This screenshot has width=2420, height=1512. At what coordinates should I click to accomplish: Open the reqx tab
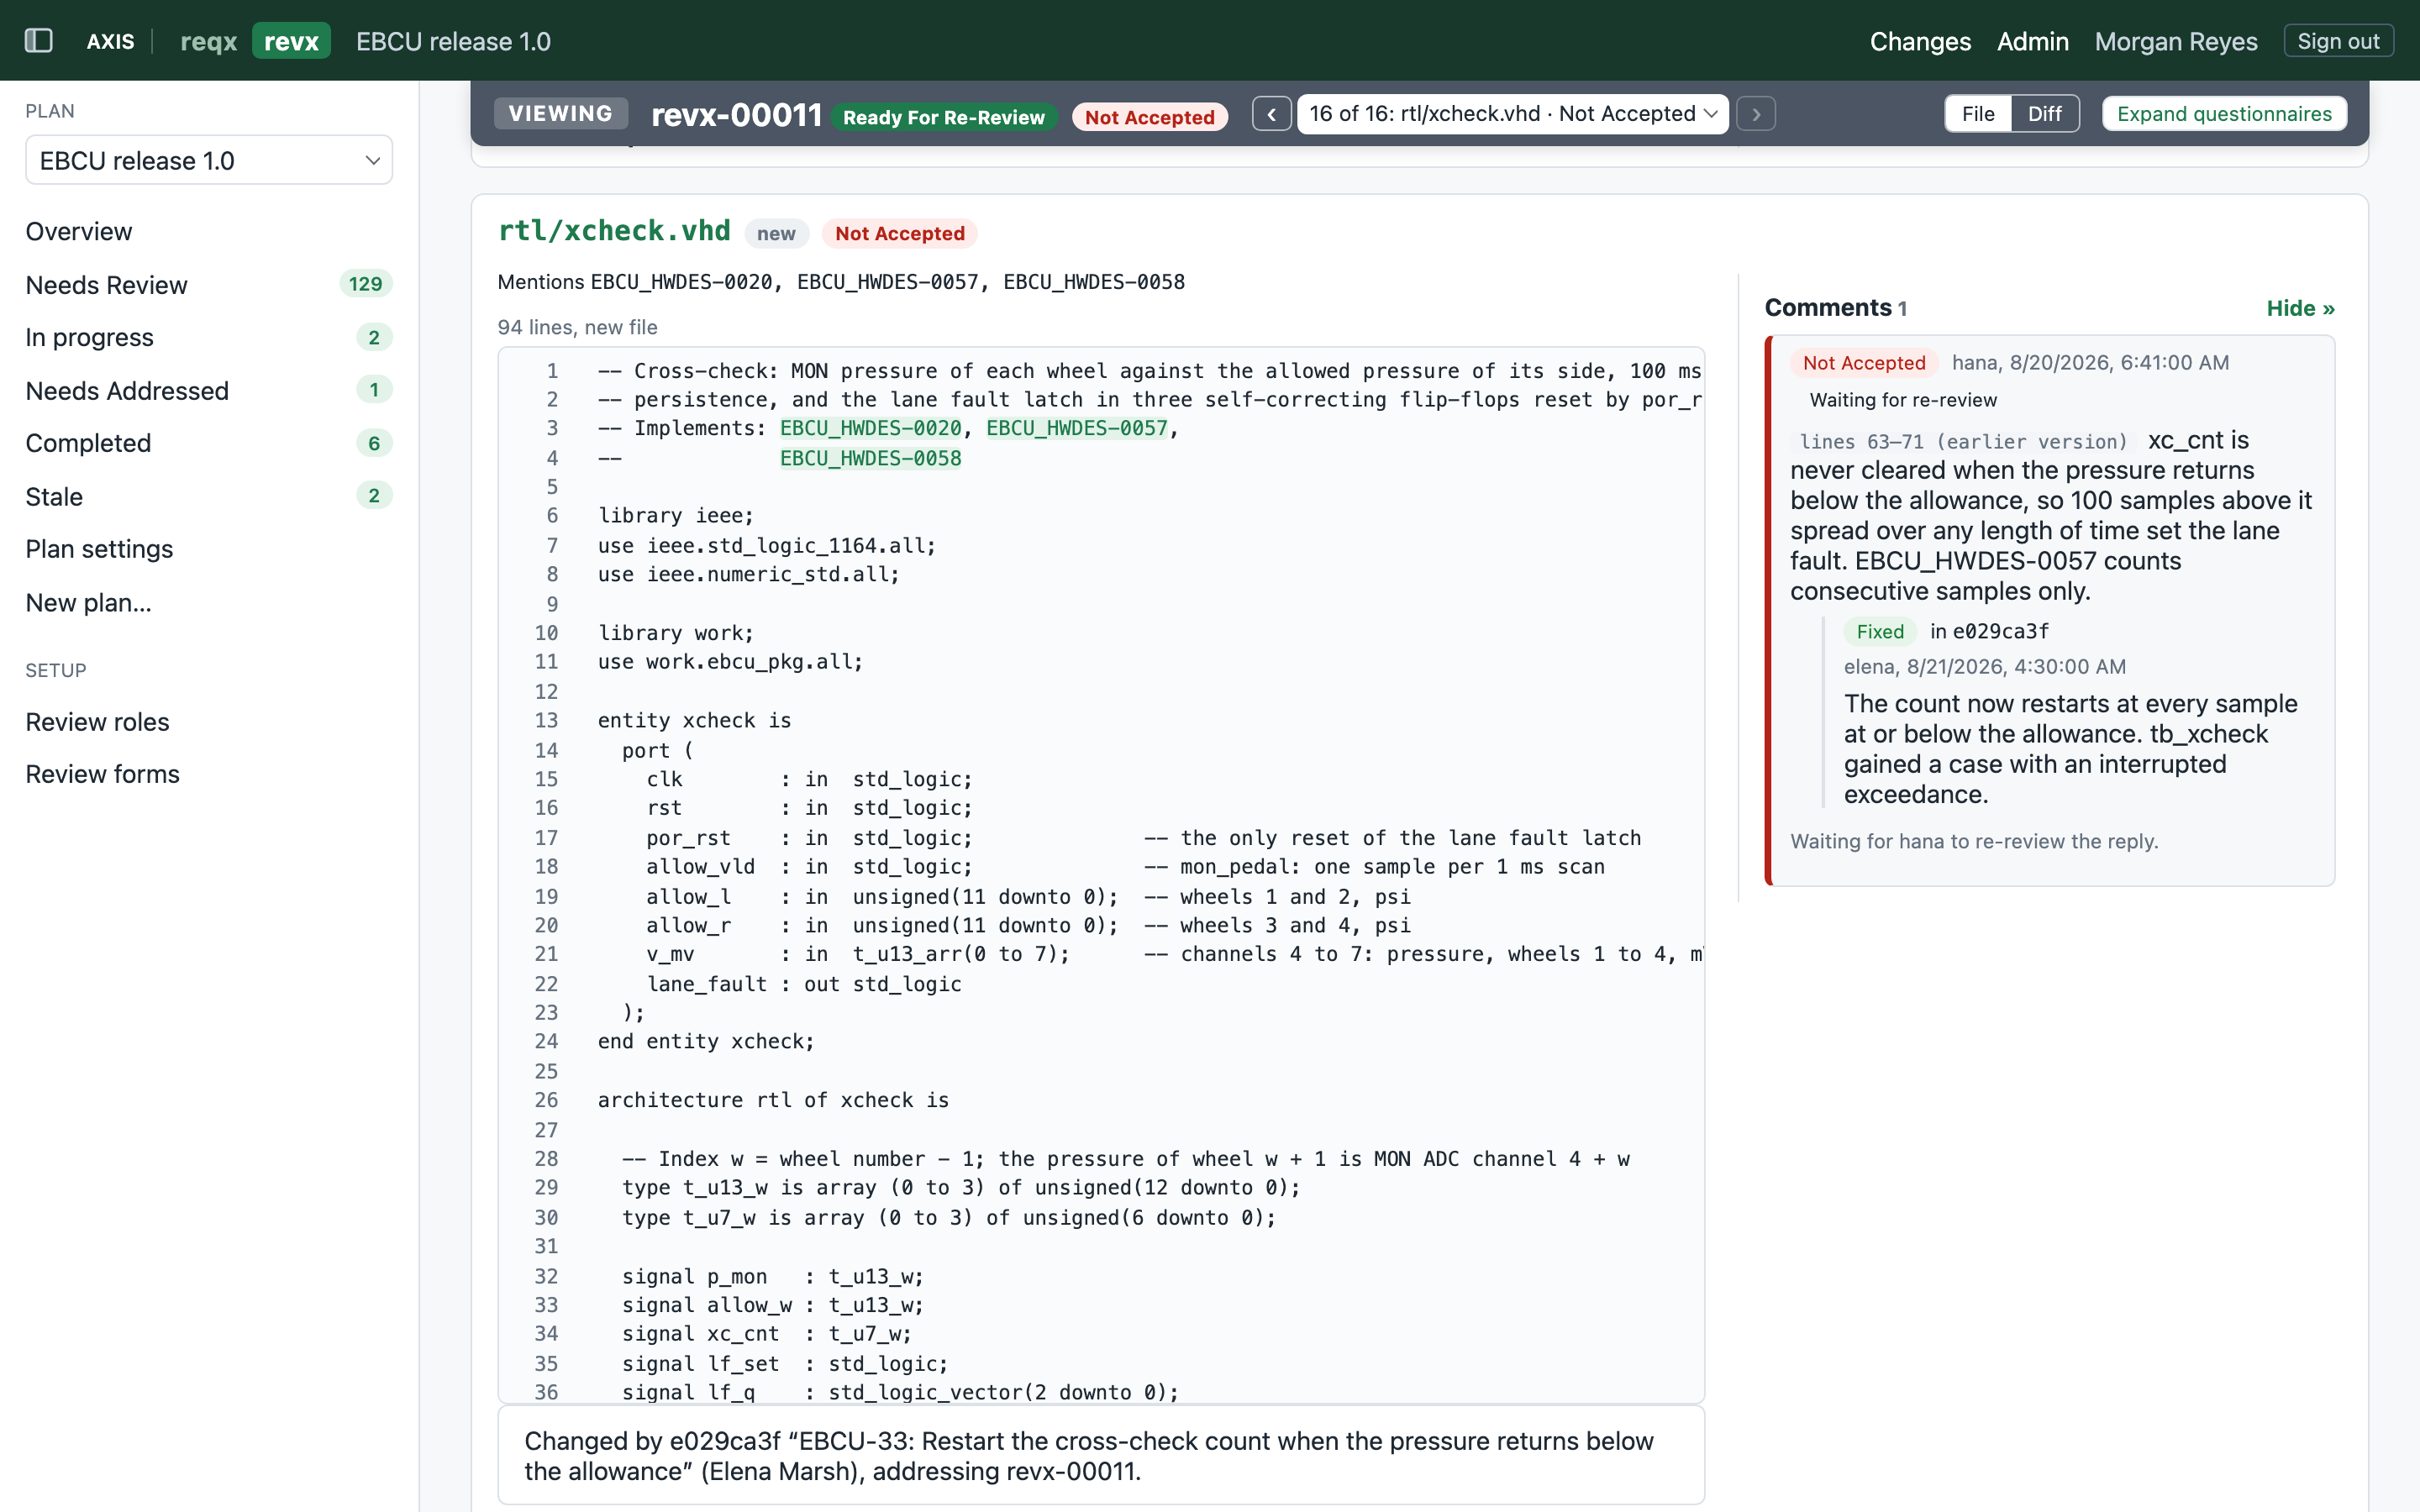click(x=208, y=41)
